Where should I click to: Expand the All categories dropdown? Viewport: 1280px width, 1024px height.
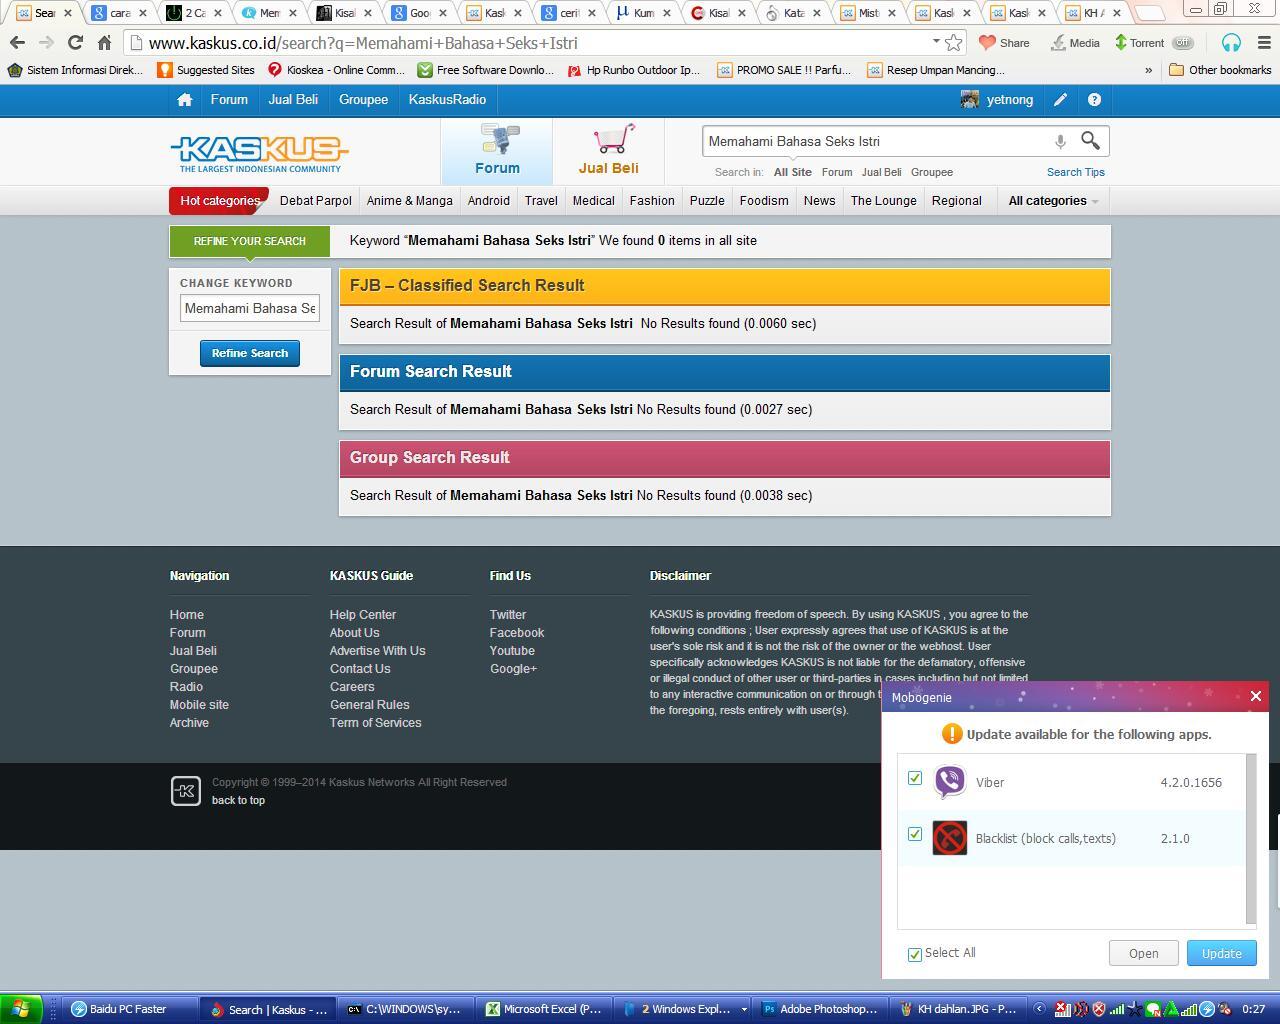(1053, 201)
